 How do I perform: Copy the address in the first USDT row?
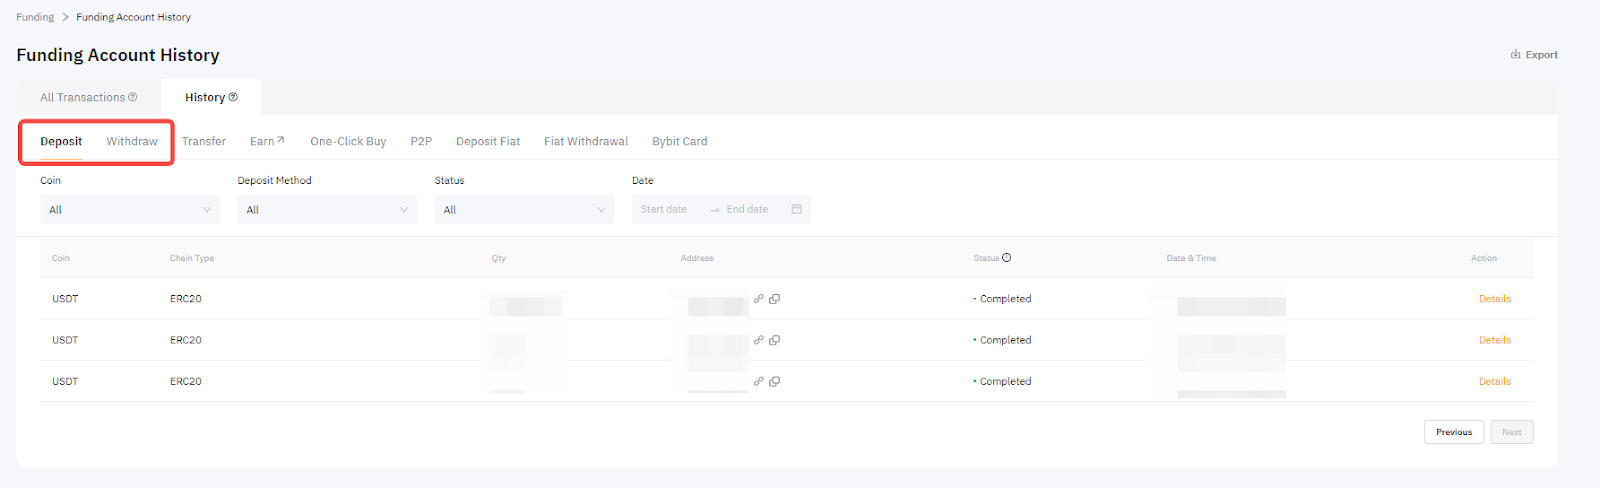775,299
